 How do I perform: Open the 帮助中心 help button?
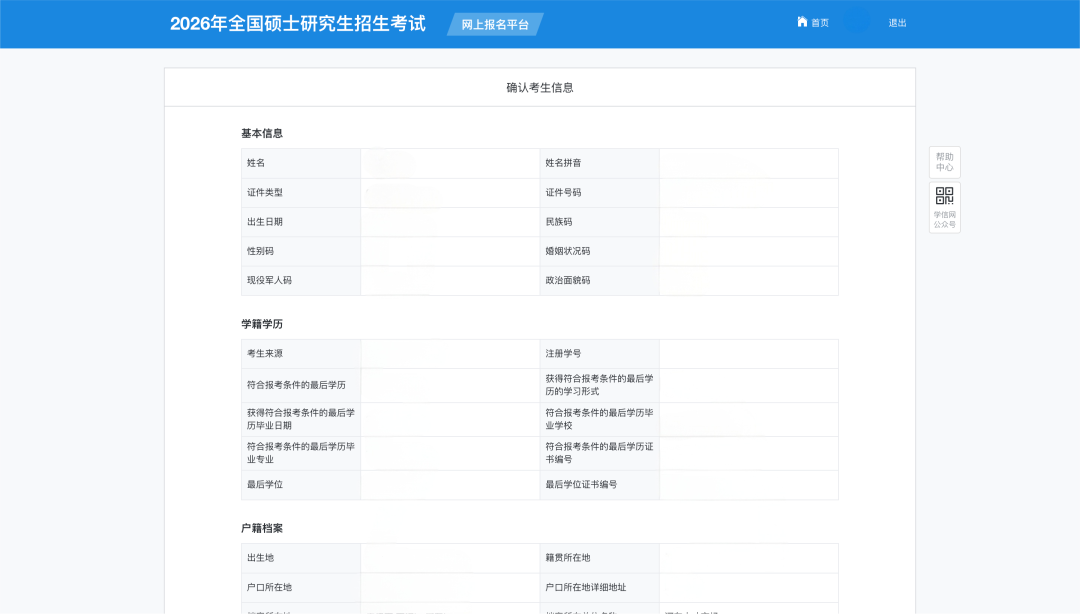coord(944,162)
